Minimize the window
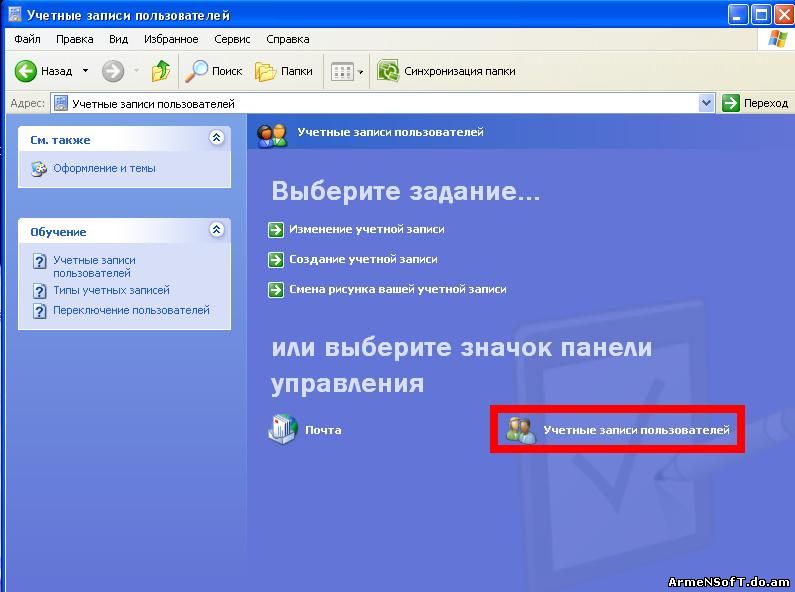The height and width of the screenshot is (592, 795). coord(737,15)
